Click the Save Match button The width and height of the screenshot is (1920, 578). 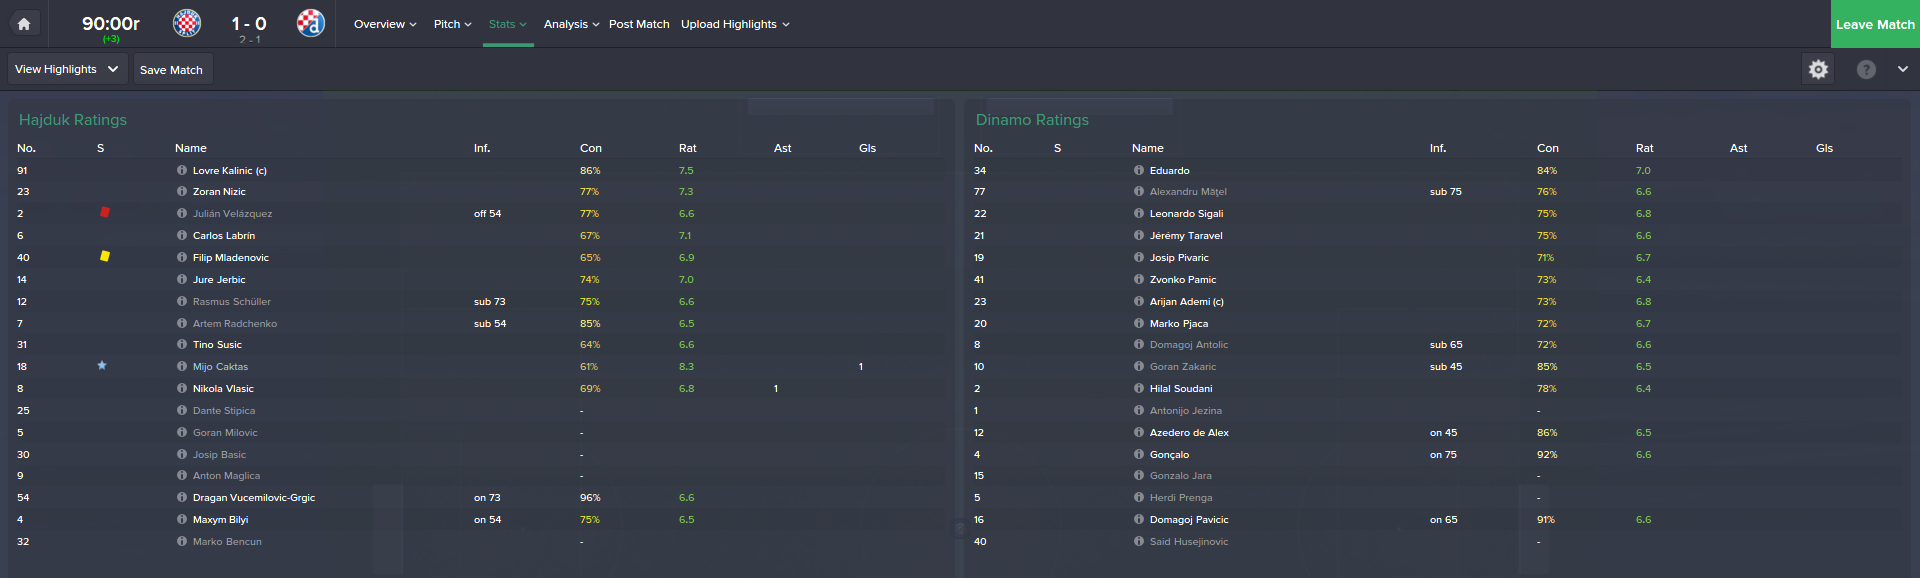(172, 69)
